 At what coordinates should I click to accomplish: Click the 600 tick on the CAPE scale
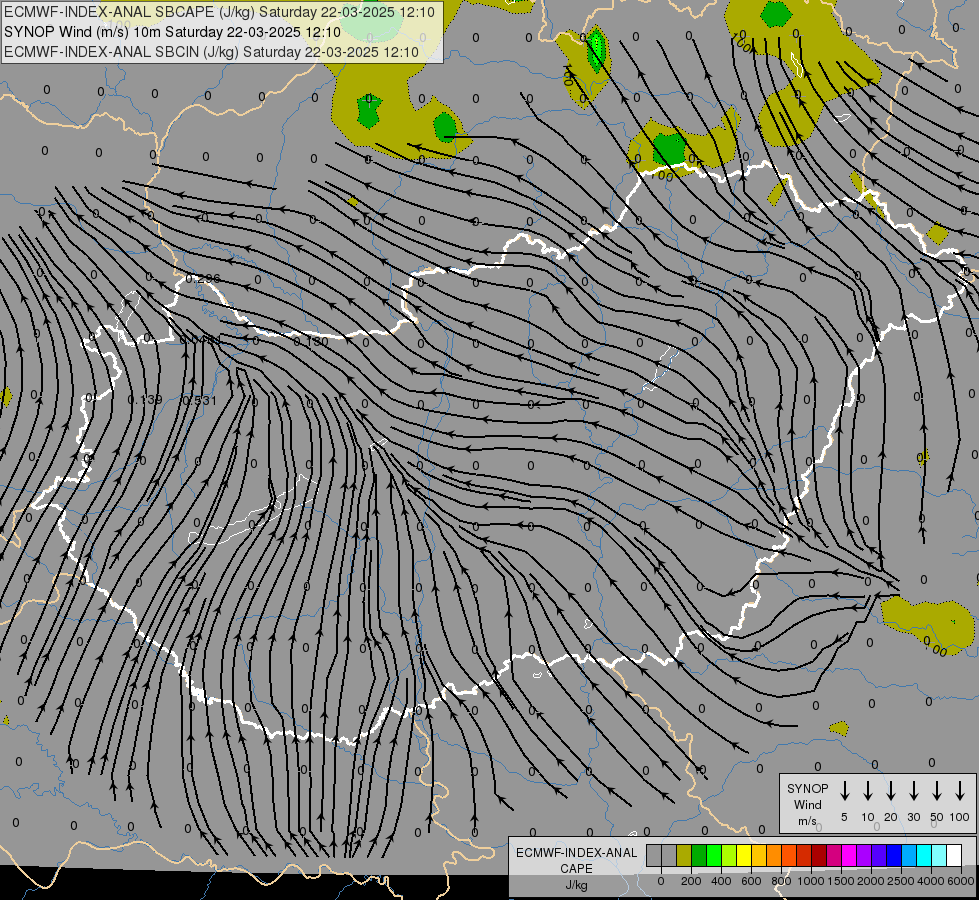(751, 881)
